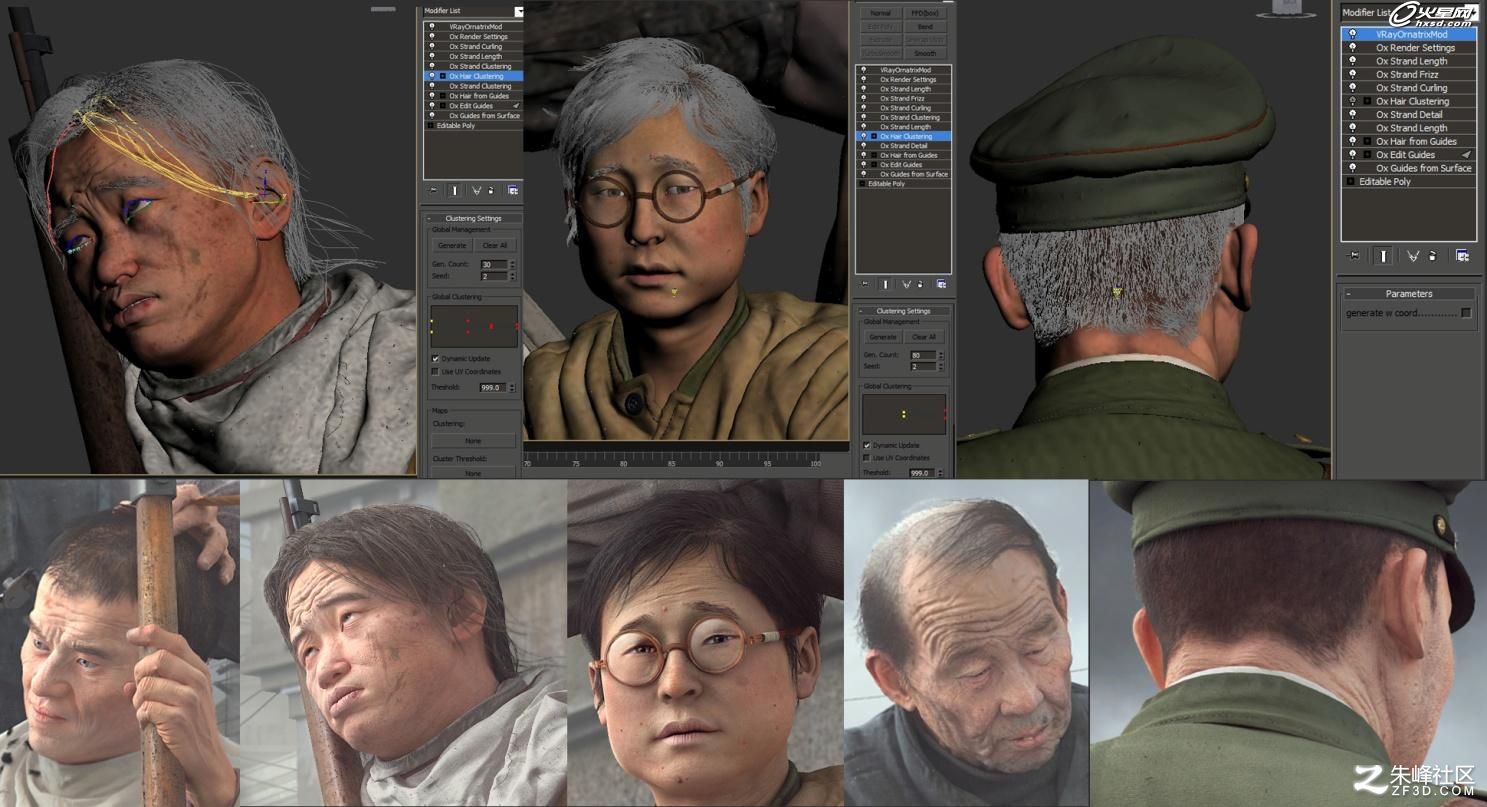The width and height of the screenshot is (1487, 807).
Task: Expand Ox Hair Clustering sub-levels in left panel
Action: point(443,76)
